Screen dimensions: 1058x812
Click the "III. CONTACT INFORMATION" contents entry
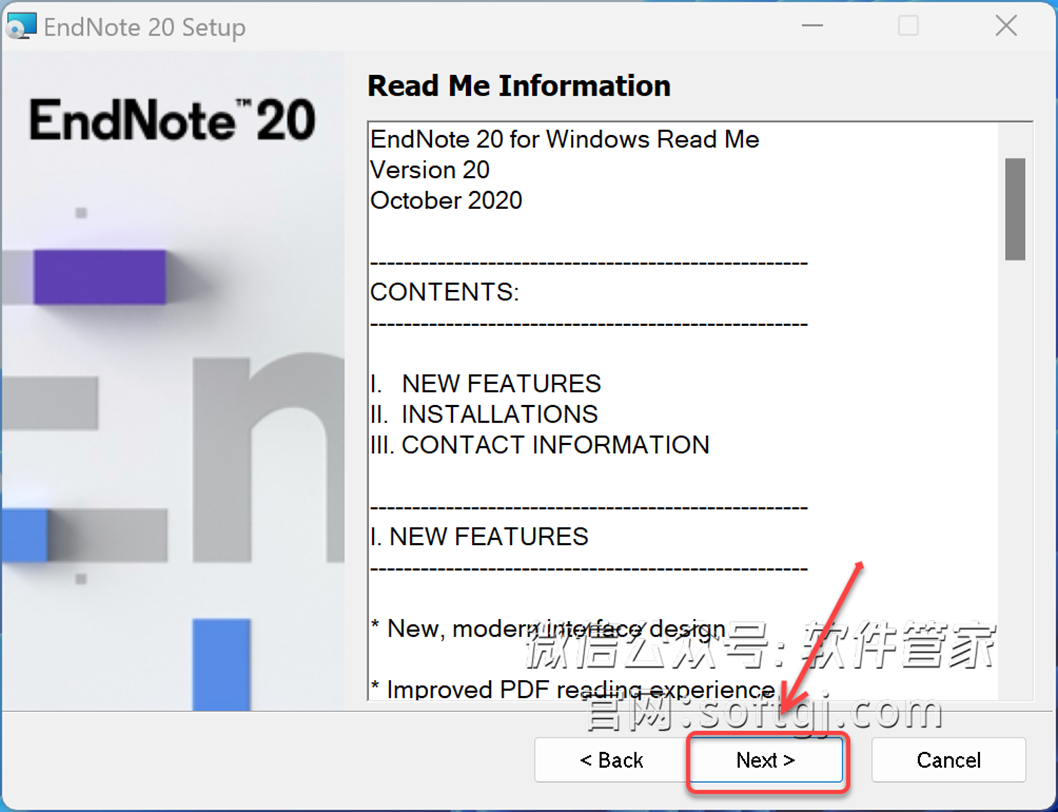click(x=540, y=445)
